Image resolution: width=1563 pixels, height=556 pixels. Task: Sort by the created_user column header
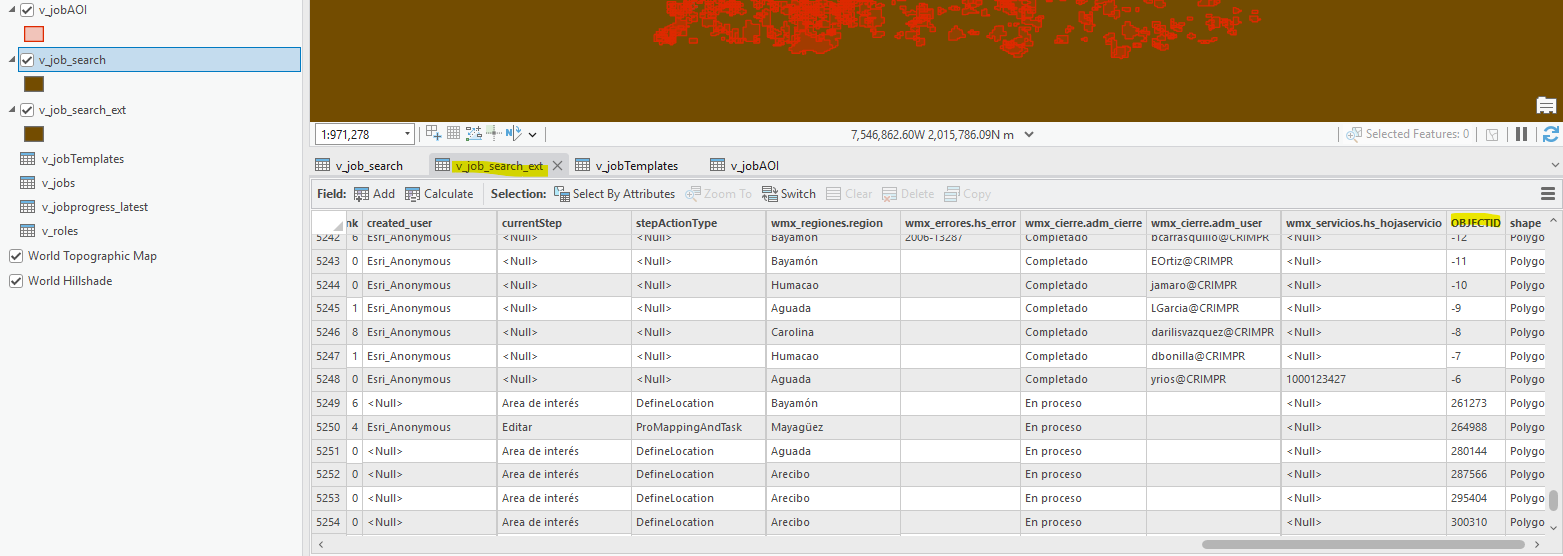(429, 223)
